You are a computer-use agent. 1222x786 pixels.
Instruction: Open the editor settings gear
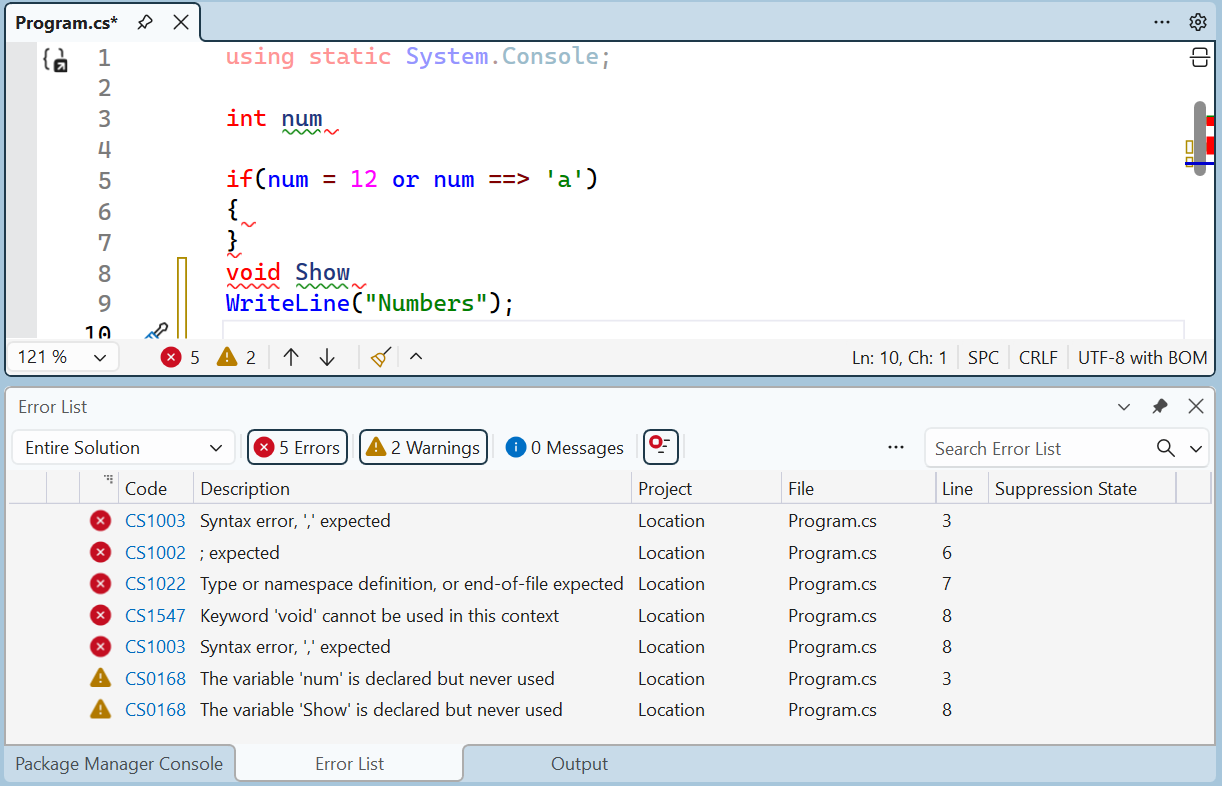coord(1197,22)
